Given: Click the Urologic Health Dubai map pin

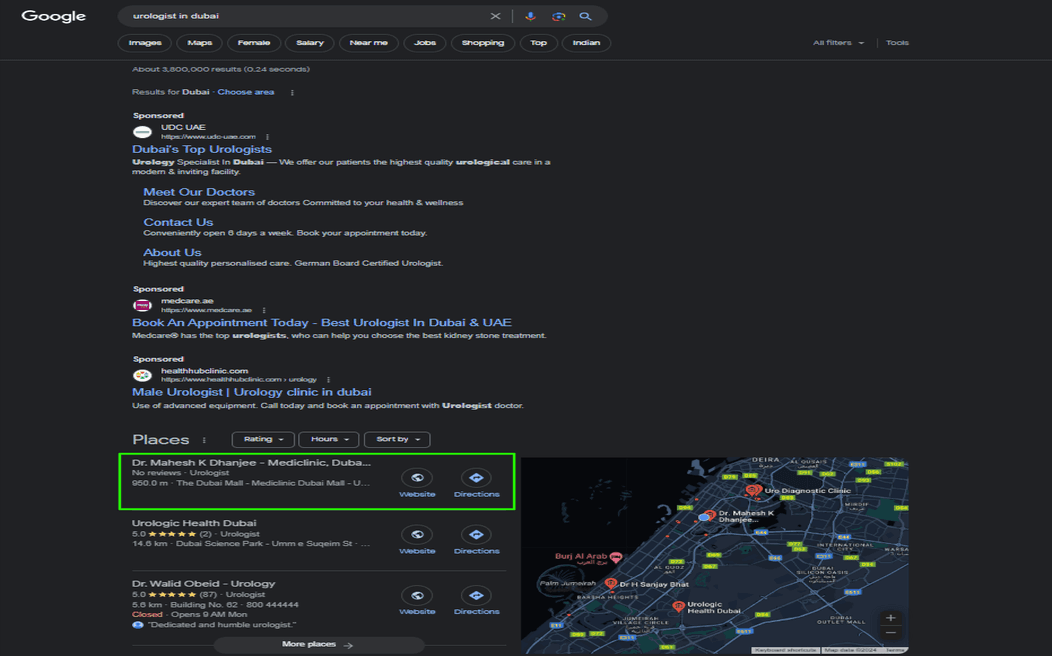Looking at the screenshot, I should click(678, 606).
